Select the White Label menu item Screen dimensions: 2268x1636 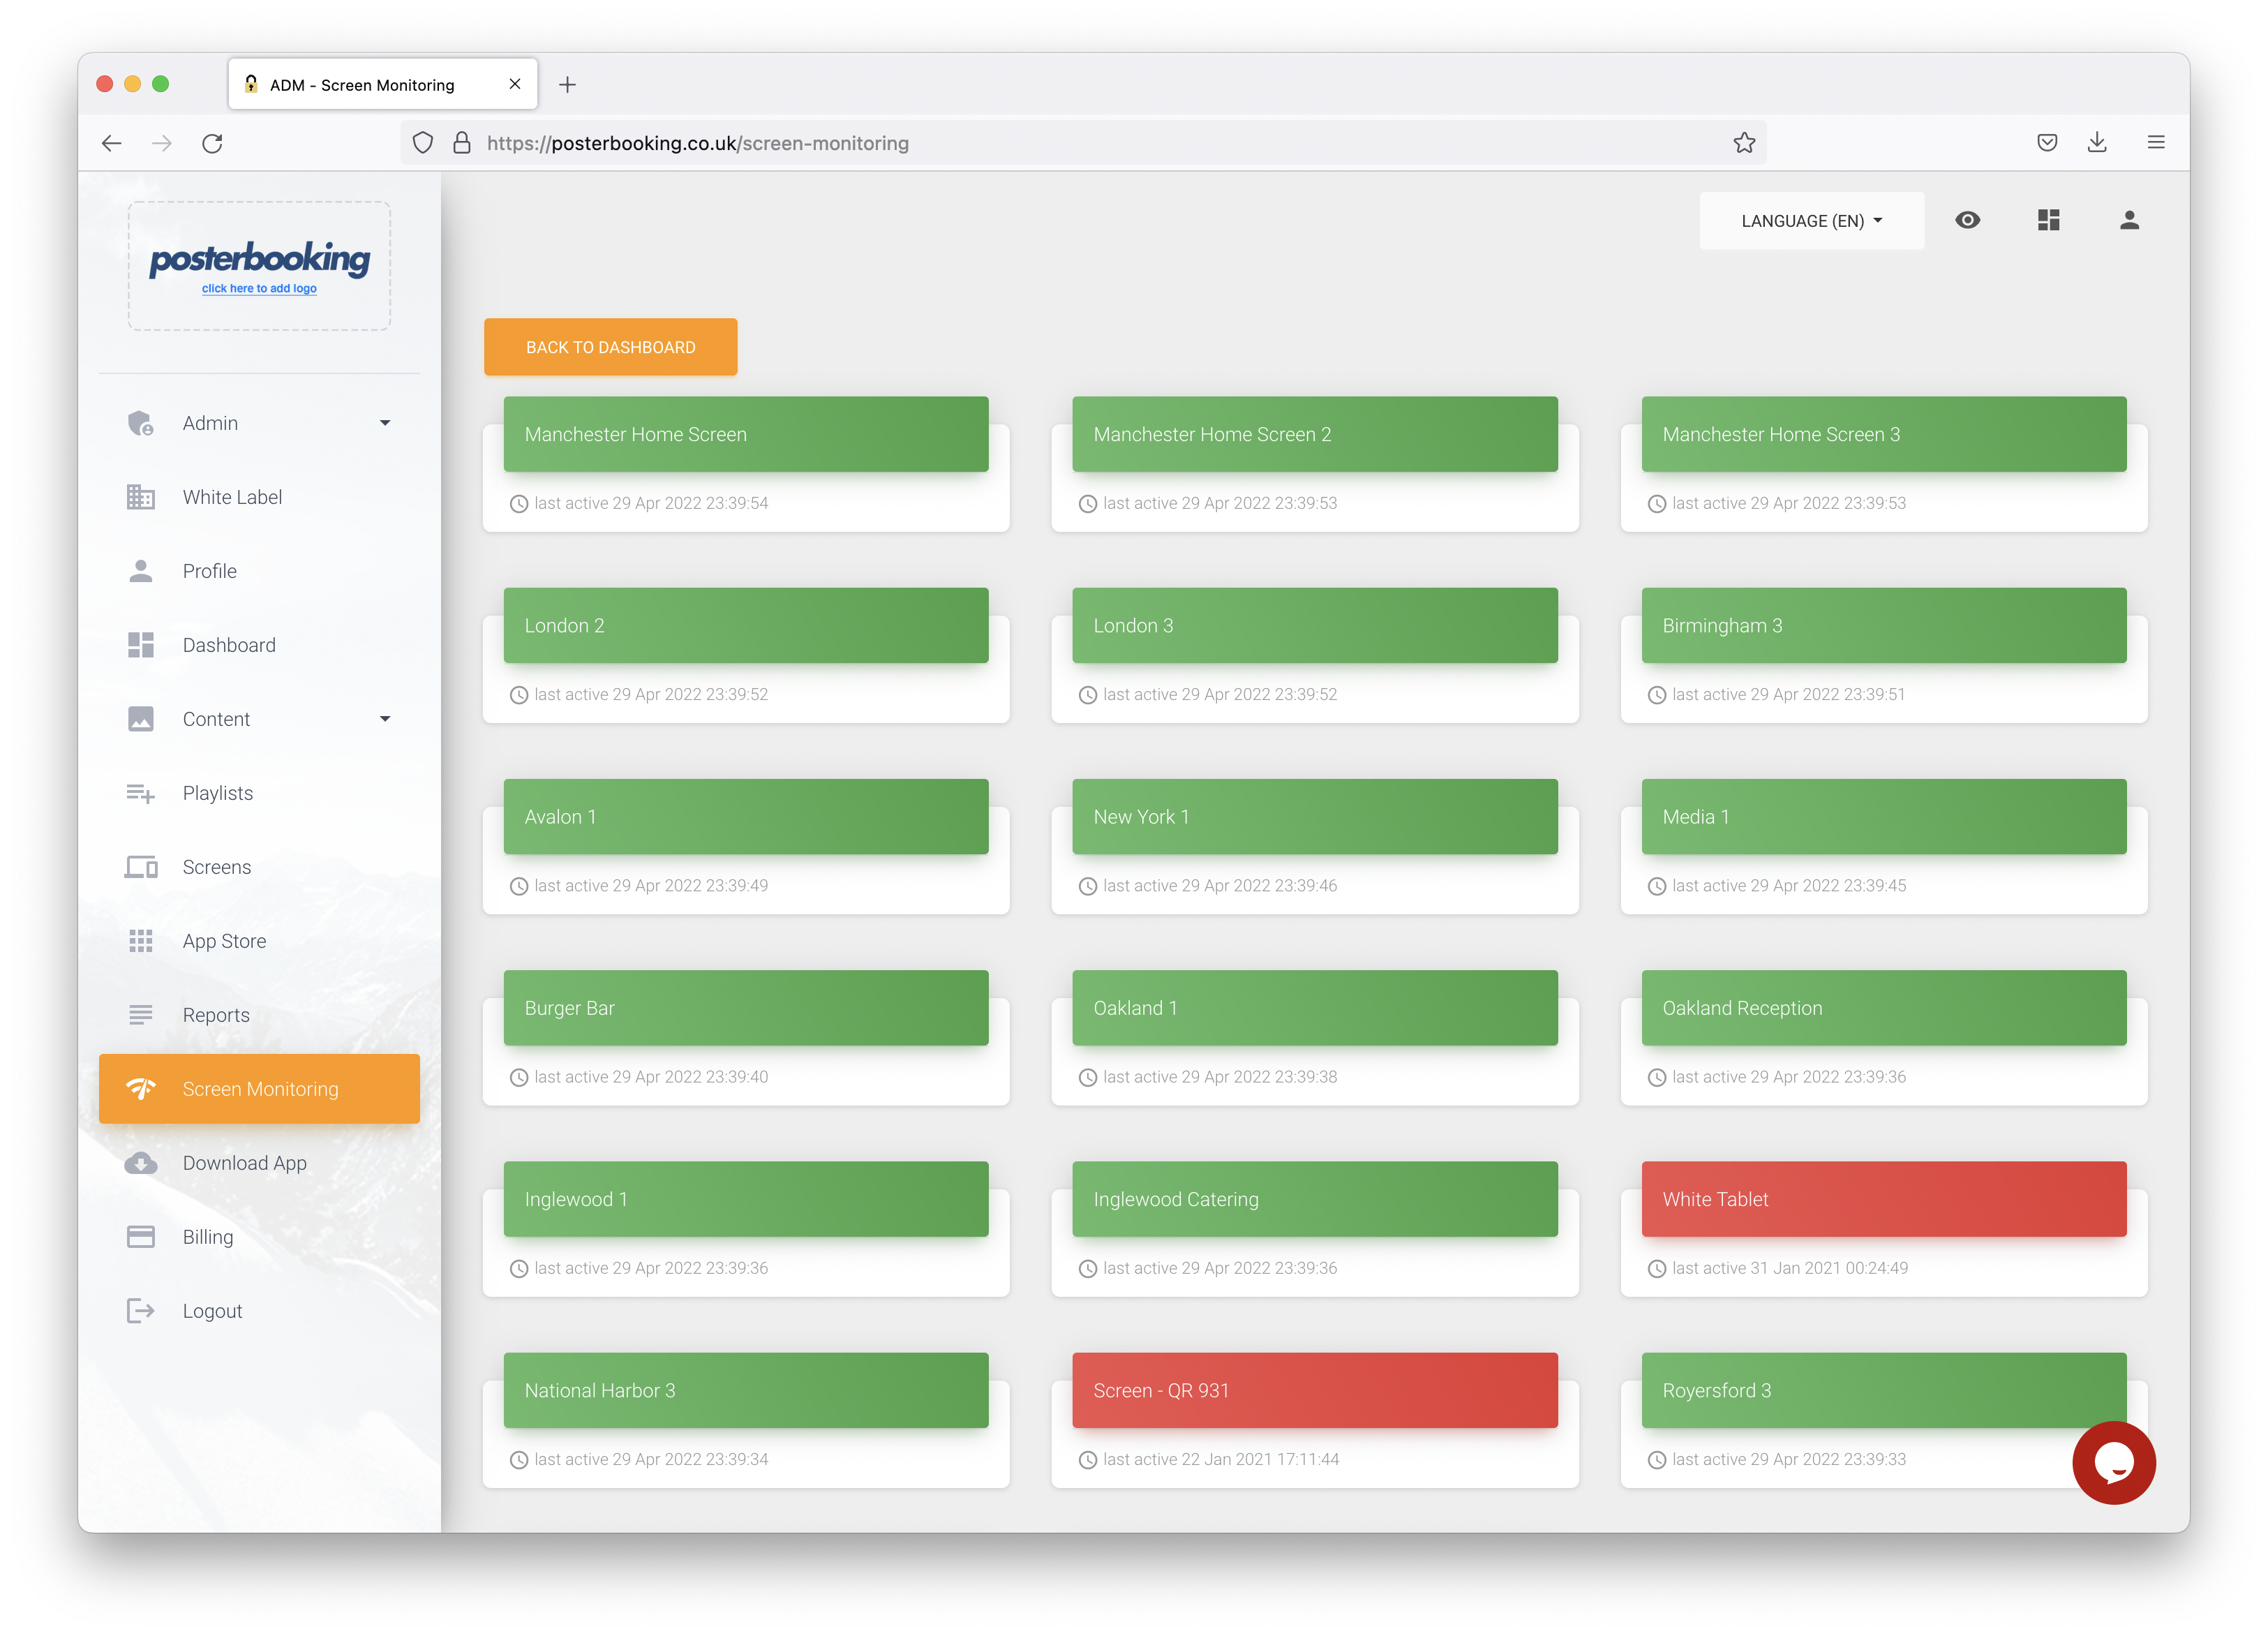(232, 497)
